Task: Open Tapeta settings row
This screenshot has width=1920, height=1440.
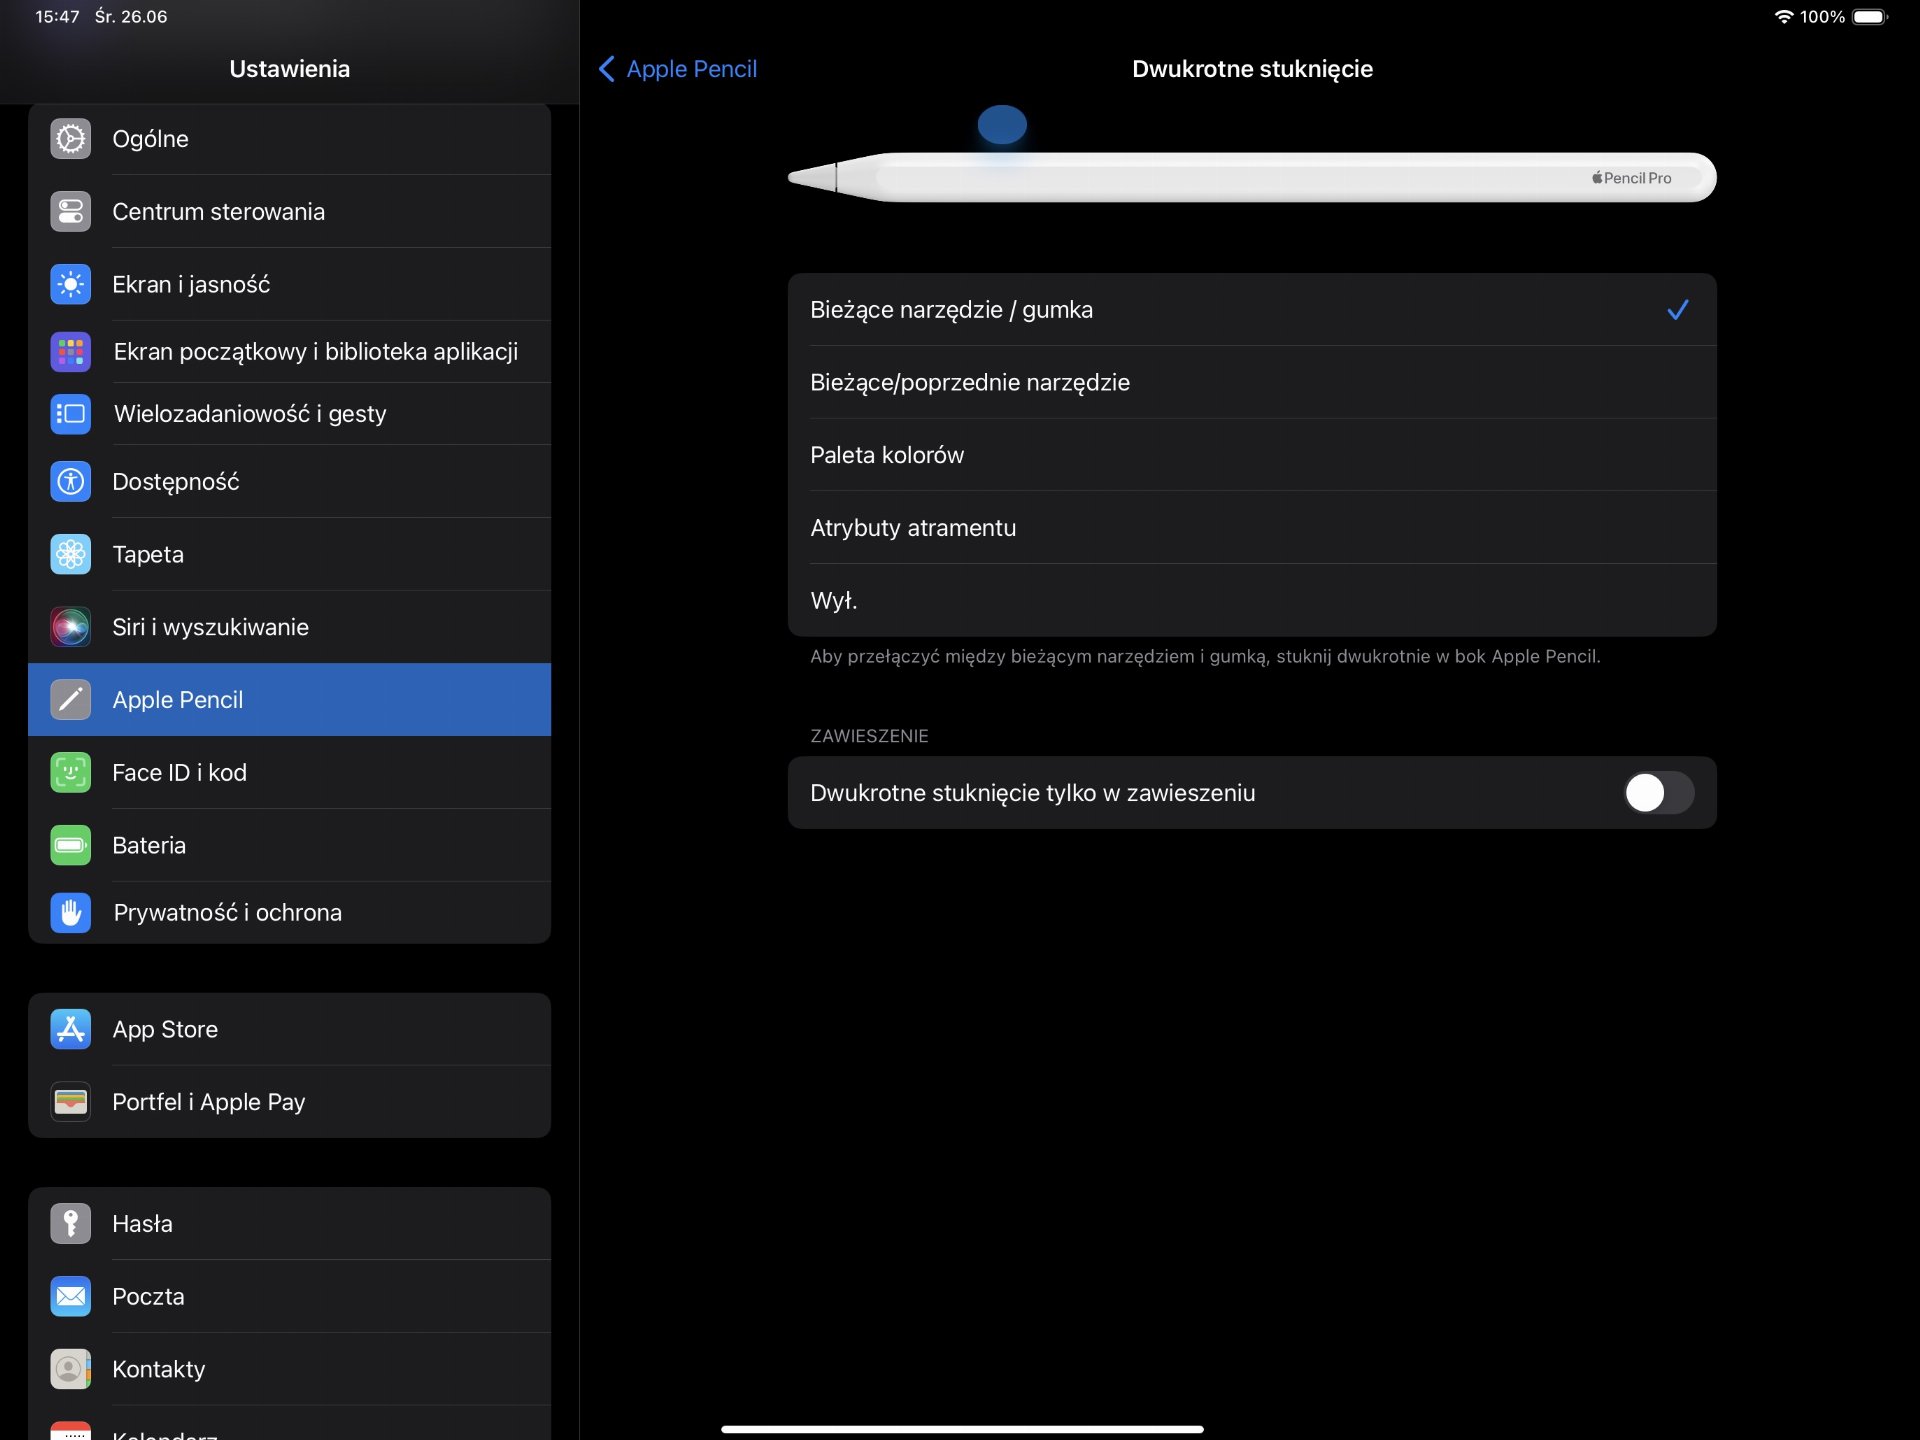Action: coord(290,554)
